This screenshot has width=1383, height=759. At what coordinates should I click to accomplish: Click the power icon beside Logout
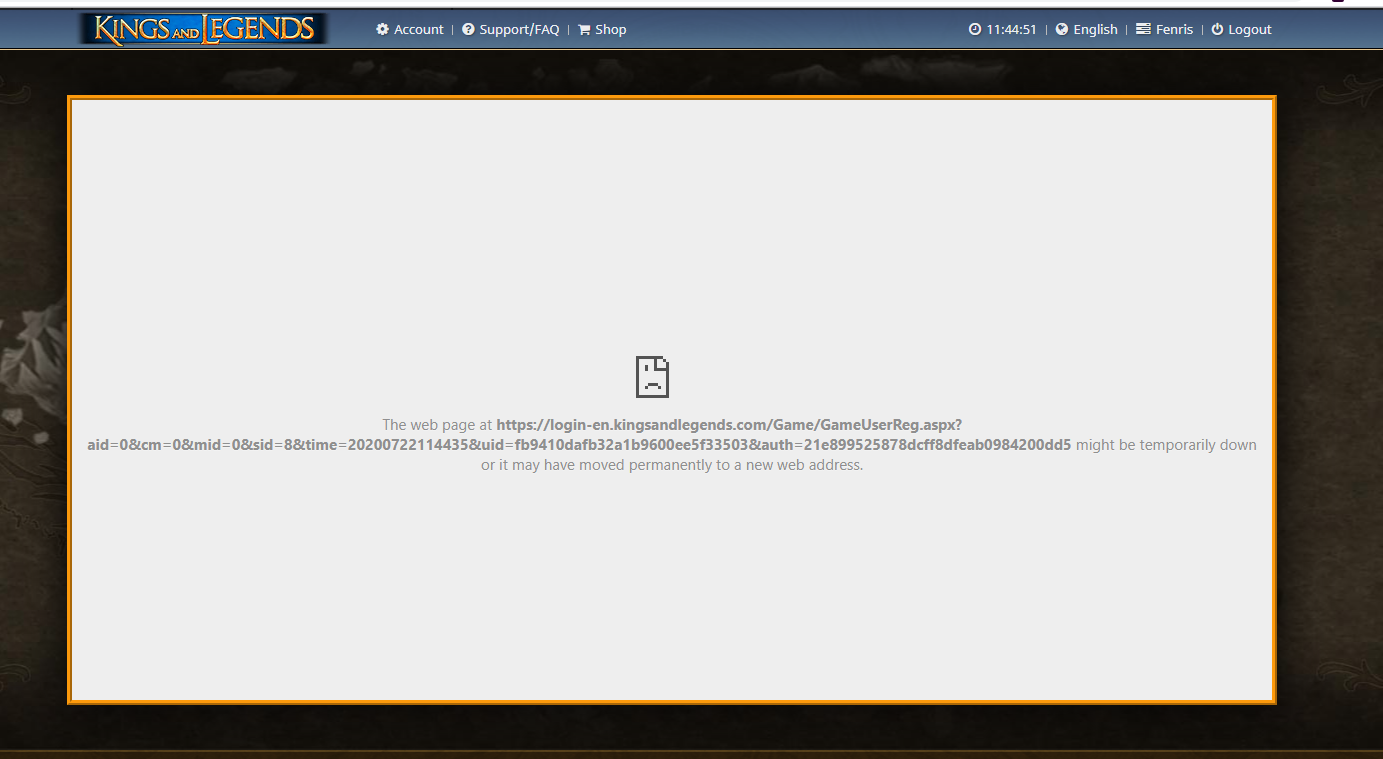tap(1217, 30)
